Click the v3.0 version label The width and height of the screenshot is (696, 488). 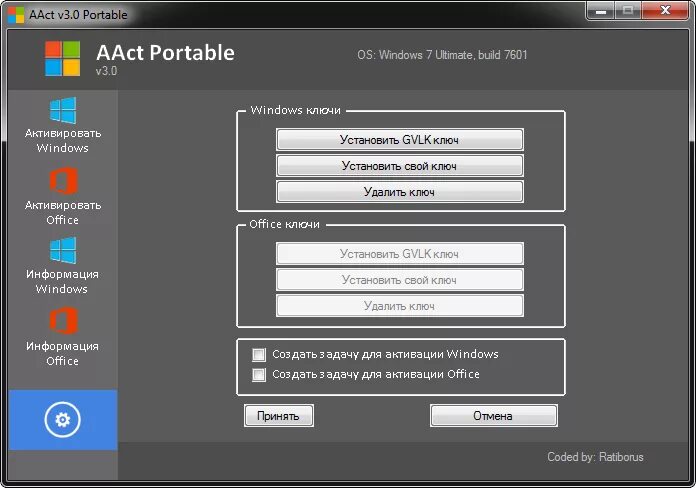click(107, 71)
